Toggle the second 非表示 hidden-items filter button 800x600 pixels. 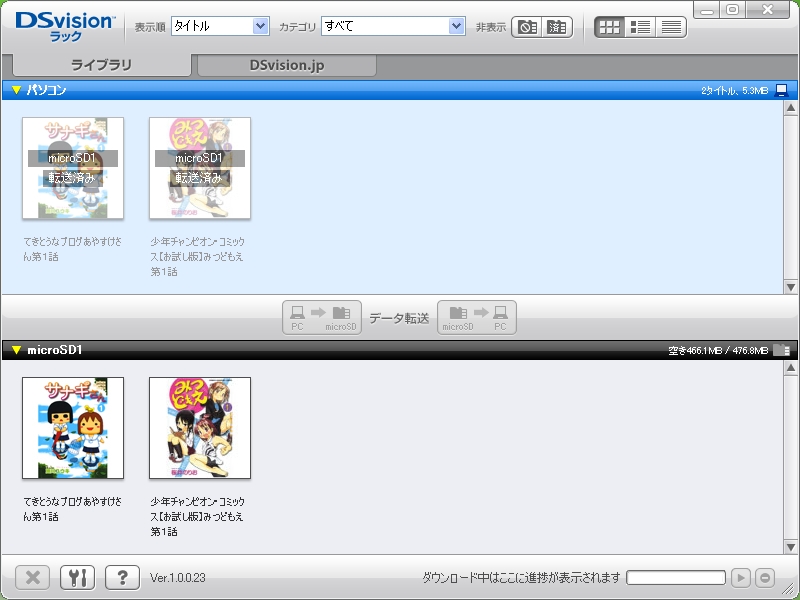(557, 27)
